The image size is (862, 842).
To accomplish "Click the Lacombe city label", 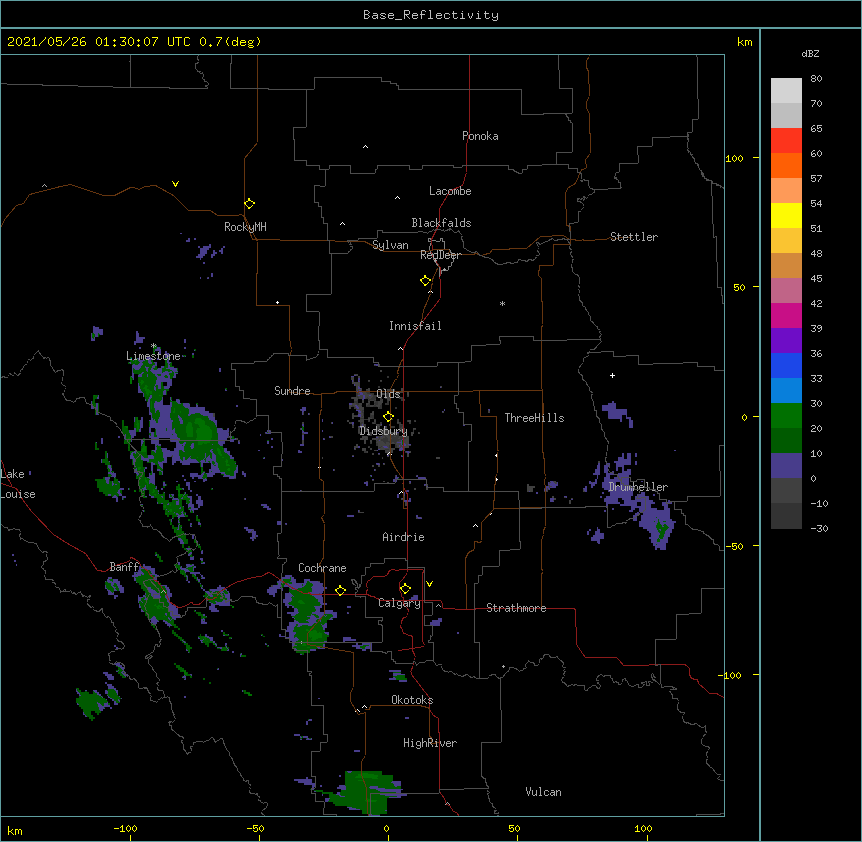I will pyautogui.click(x=450, y=191).
